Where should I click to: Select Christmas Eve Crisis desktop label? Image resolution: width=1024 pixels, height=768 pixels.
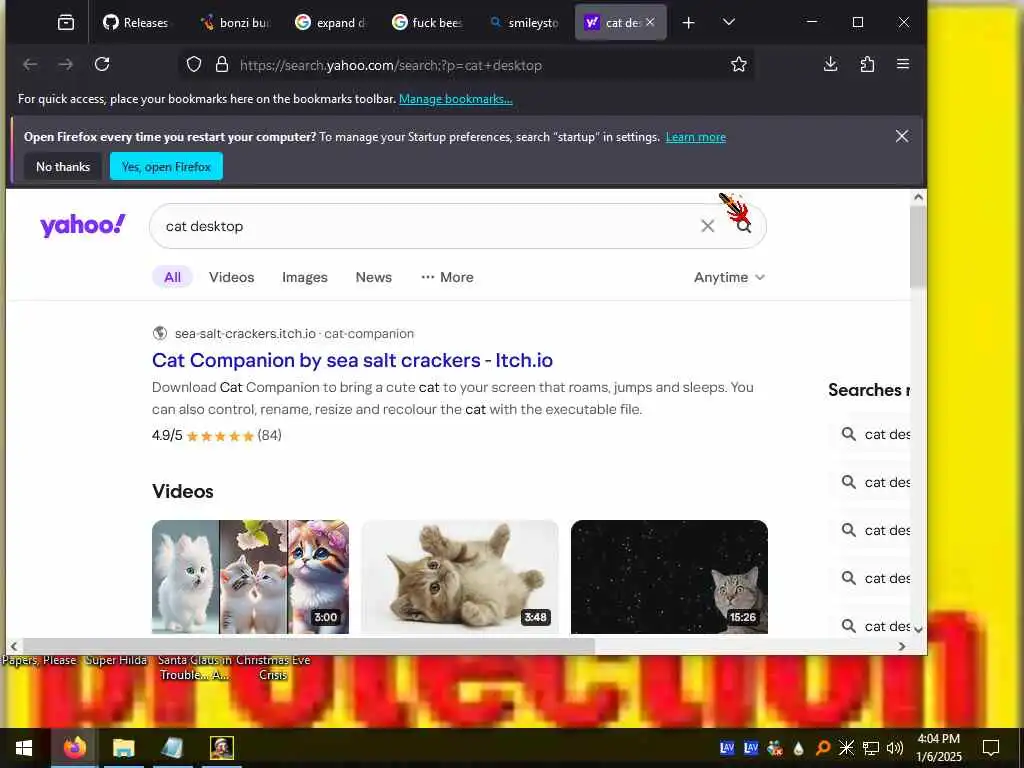click(273, 667)
